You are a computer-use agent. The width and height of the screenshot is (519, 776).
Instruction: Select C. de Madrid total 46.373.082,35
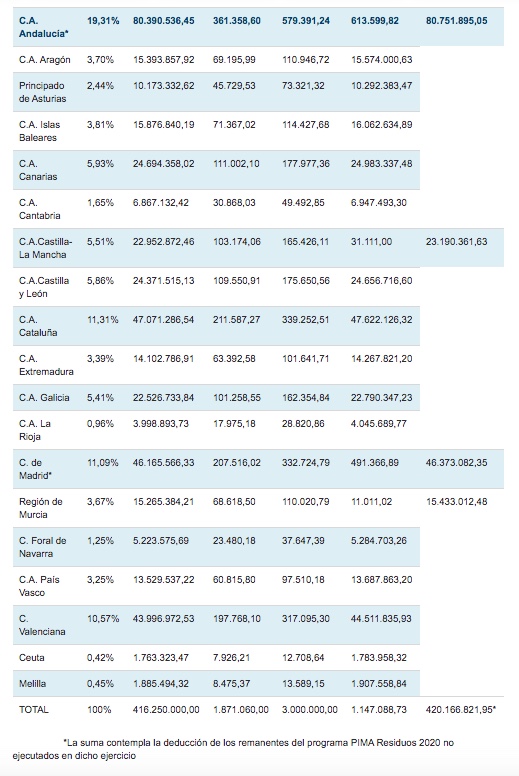pos(456,463)
